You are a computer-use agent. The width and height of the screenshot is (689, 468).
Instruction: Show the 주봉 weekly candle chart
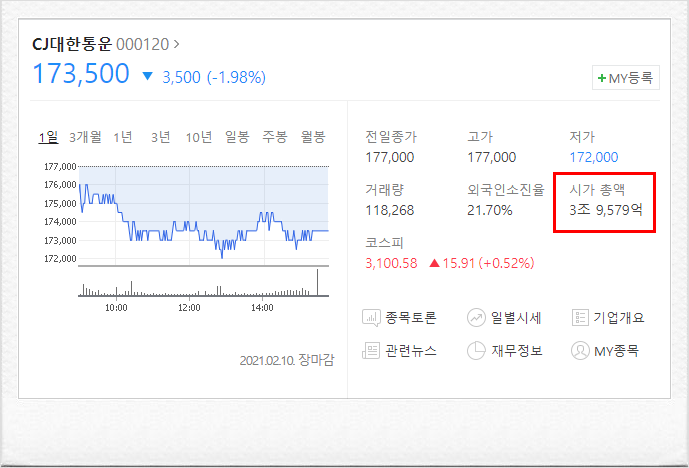click(x=275, y=137)
